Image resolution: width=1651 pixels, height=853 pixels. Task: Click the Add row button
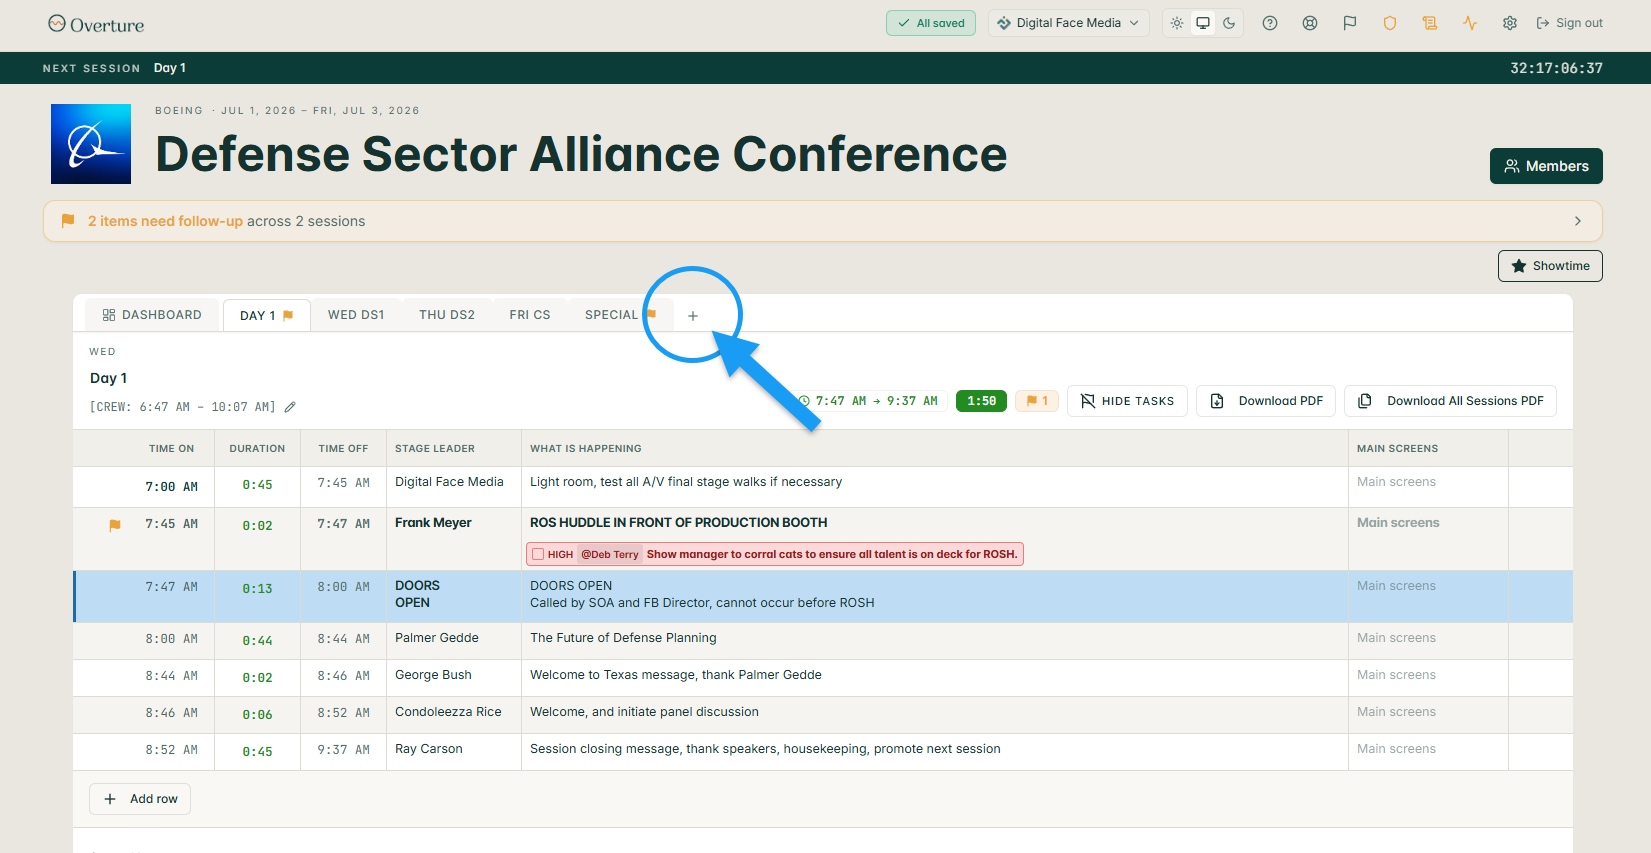tap(140, 799)
